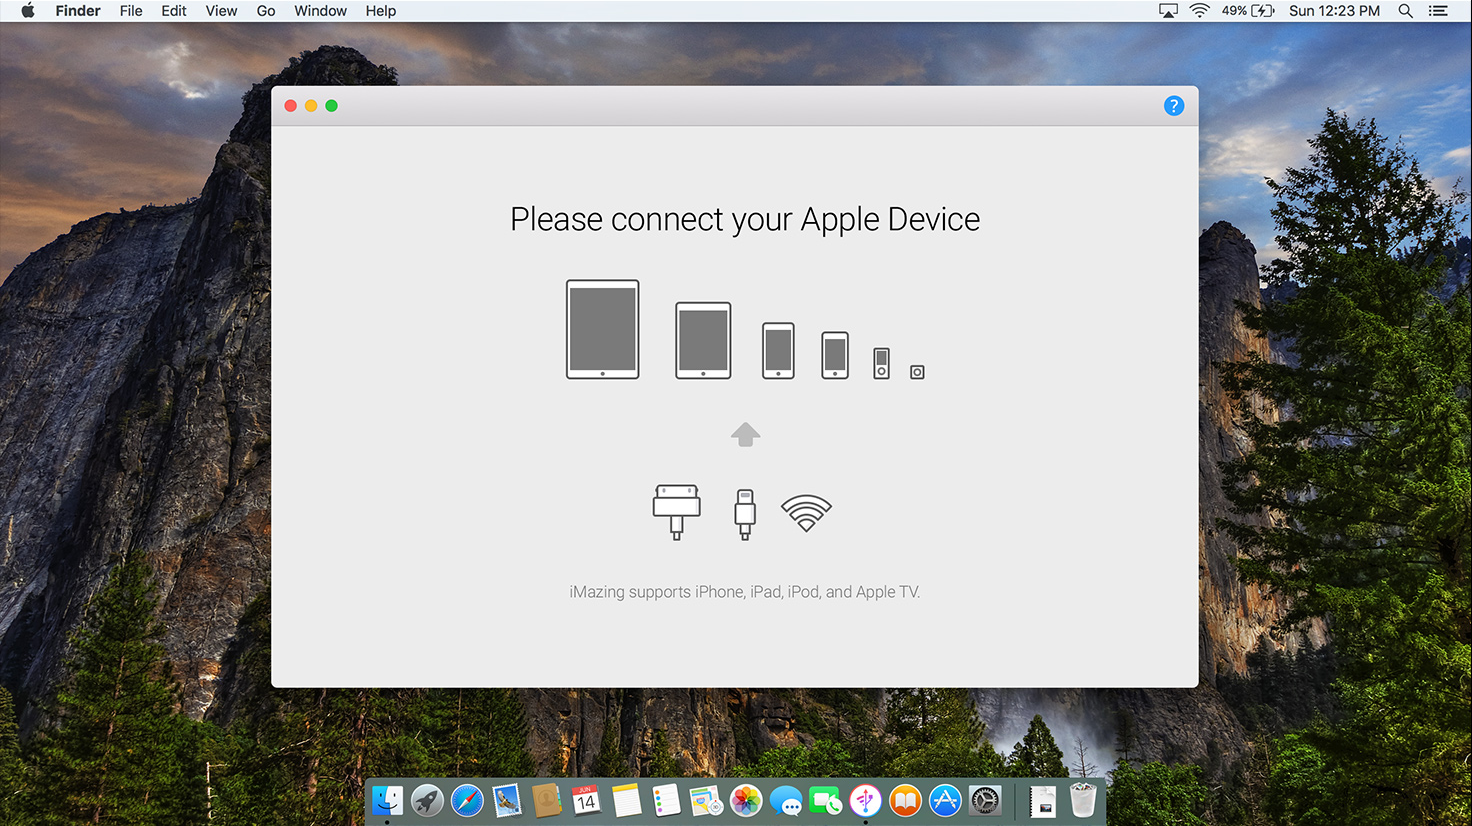This screenshot has width=1472, height=826.
Task: Open Calendar showing 14 in Dock
Action: (x=586, y=801)
